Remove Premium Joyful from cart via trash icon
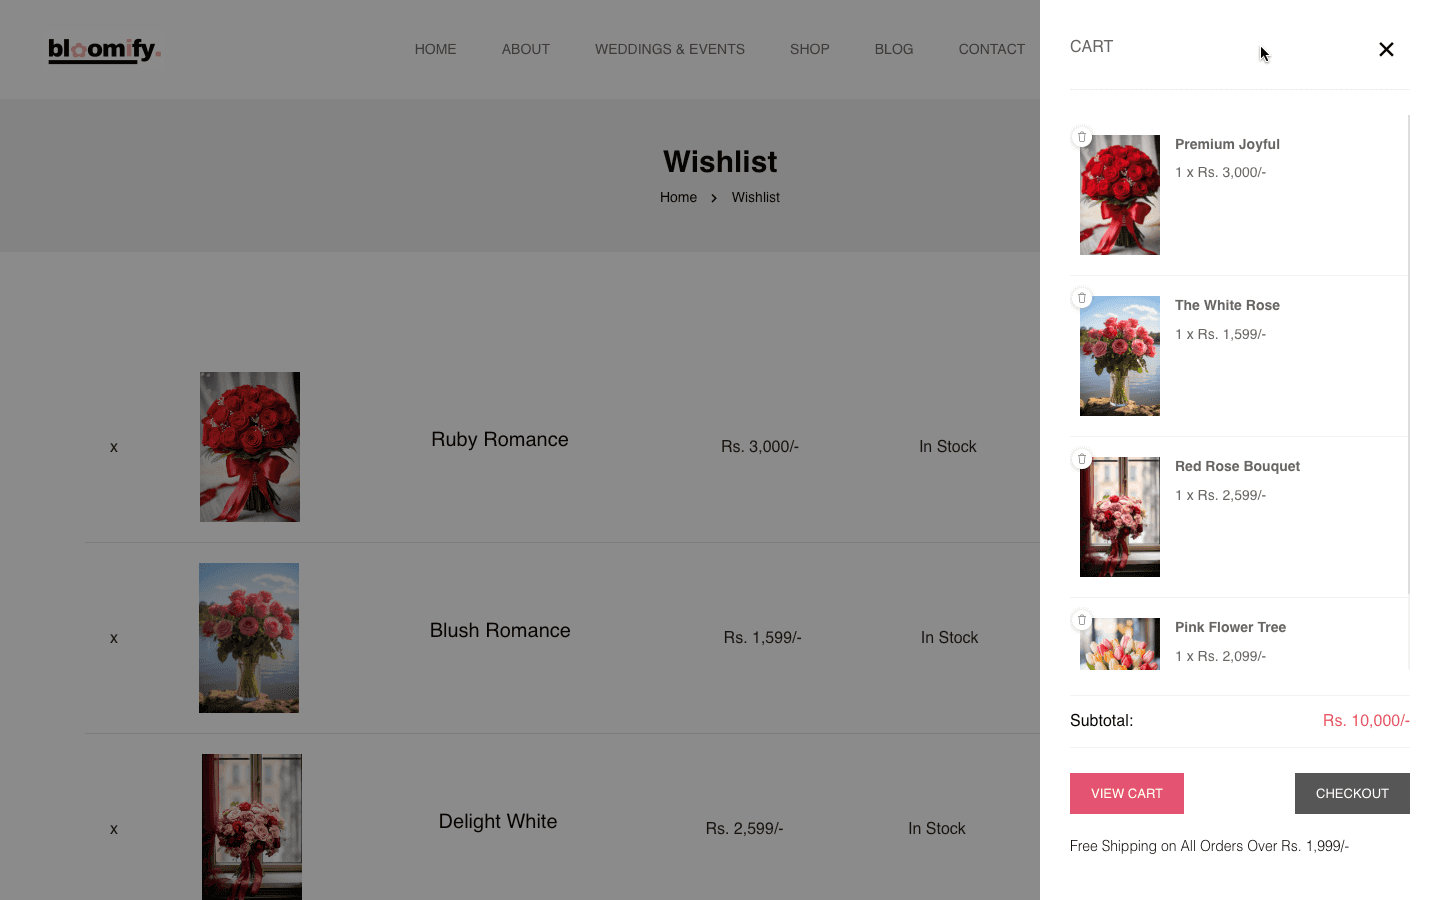This screenshot has width=1440, height=900. click(1081, 137)
